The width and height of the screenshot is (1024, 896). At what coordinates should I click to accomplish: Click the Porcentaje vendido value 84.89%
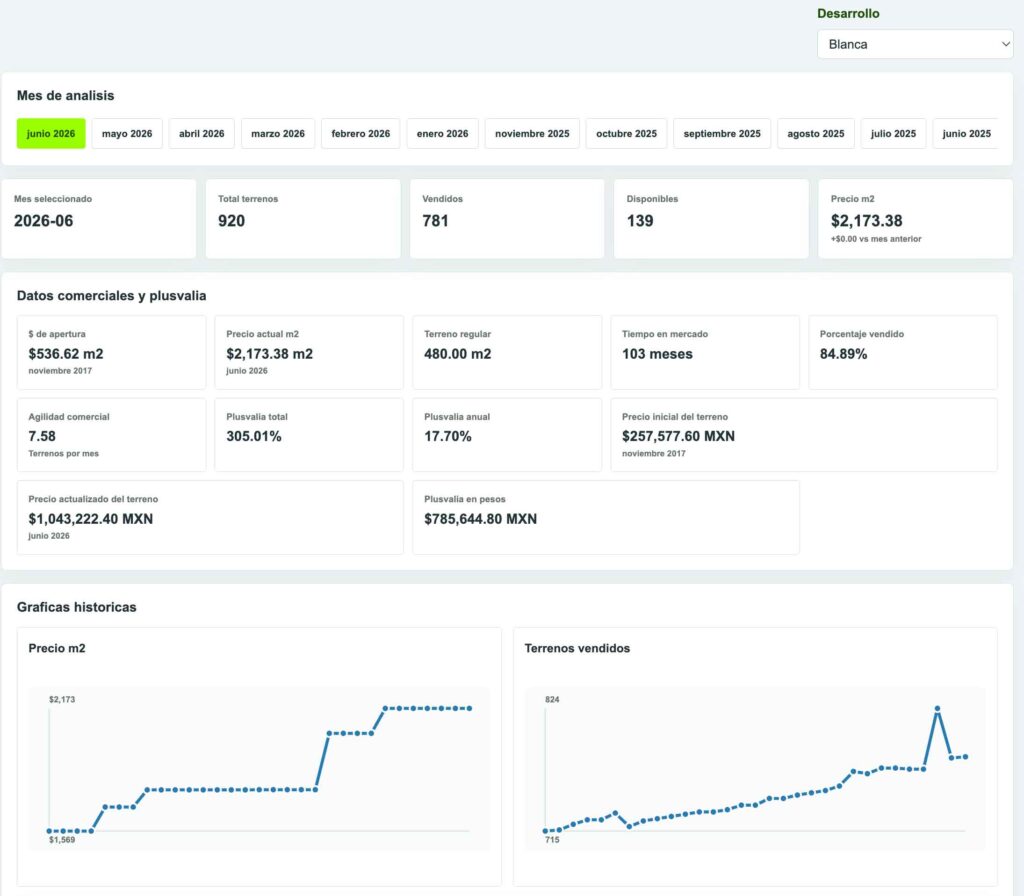843,354
